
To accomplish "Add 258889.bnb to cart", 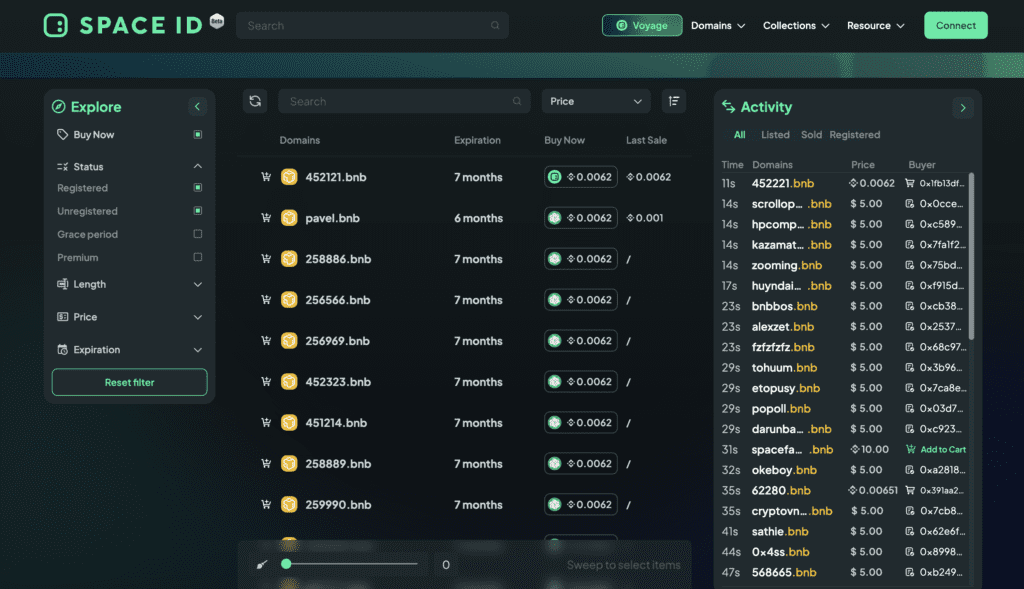I will [266, 464].
